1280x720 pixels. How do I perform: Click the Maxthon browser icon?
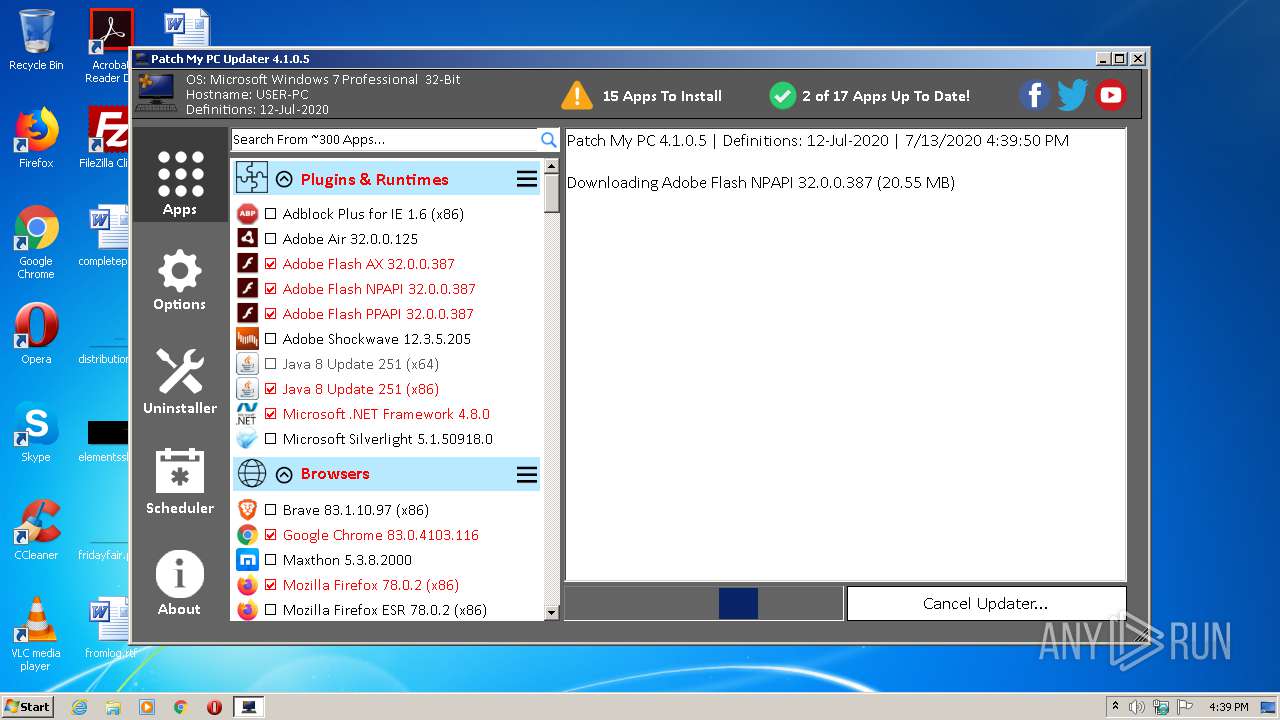247,560
